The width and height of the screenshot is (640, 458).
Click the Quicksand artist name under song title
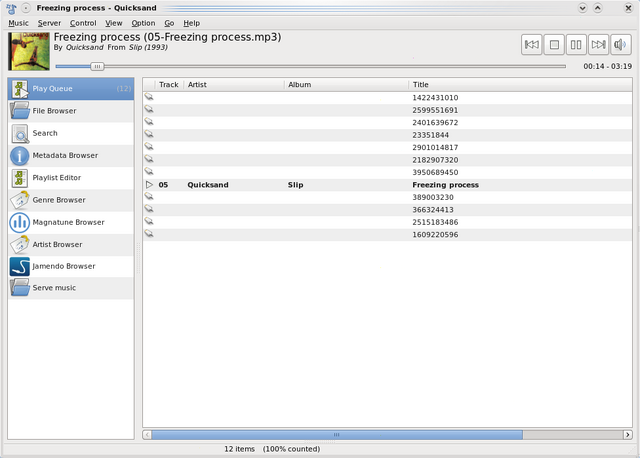[x=85, y=47]
